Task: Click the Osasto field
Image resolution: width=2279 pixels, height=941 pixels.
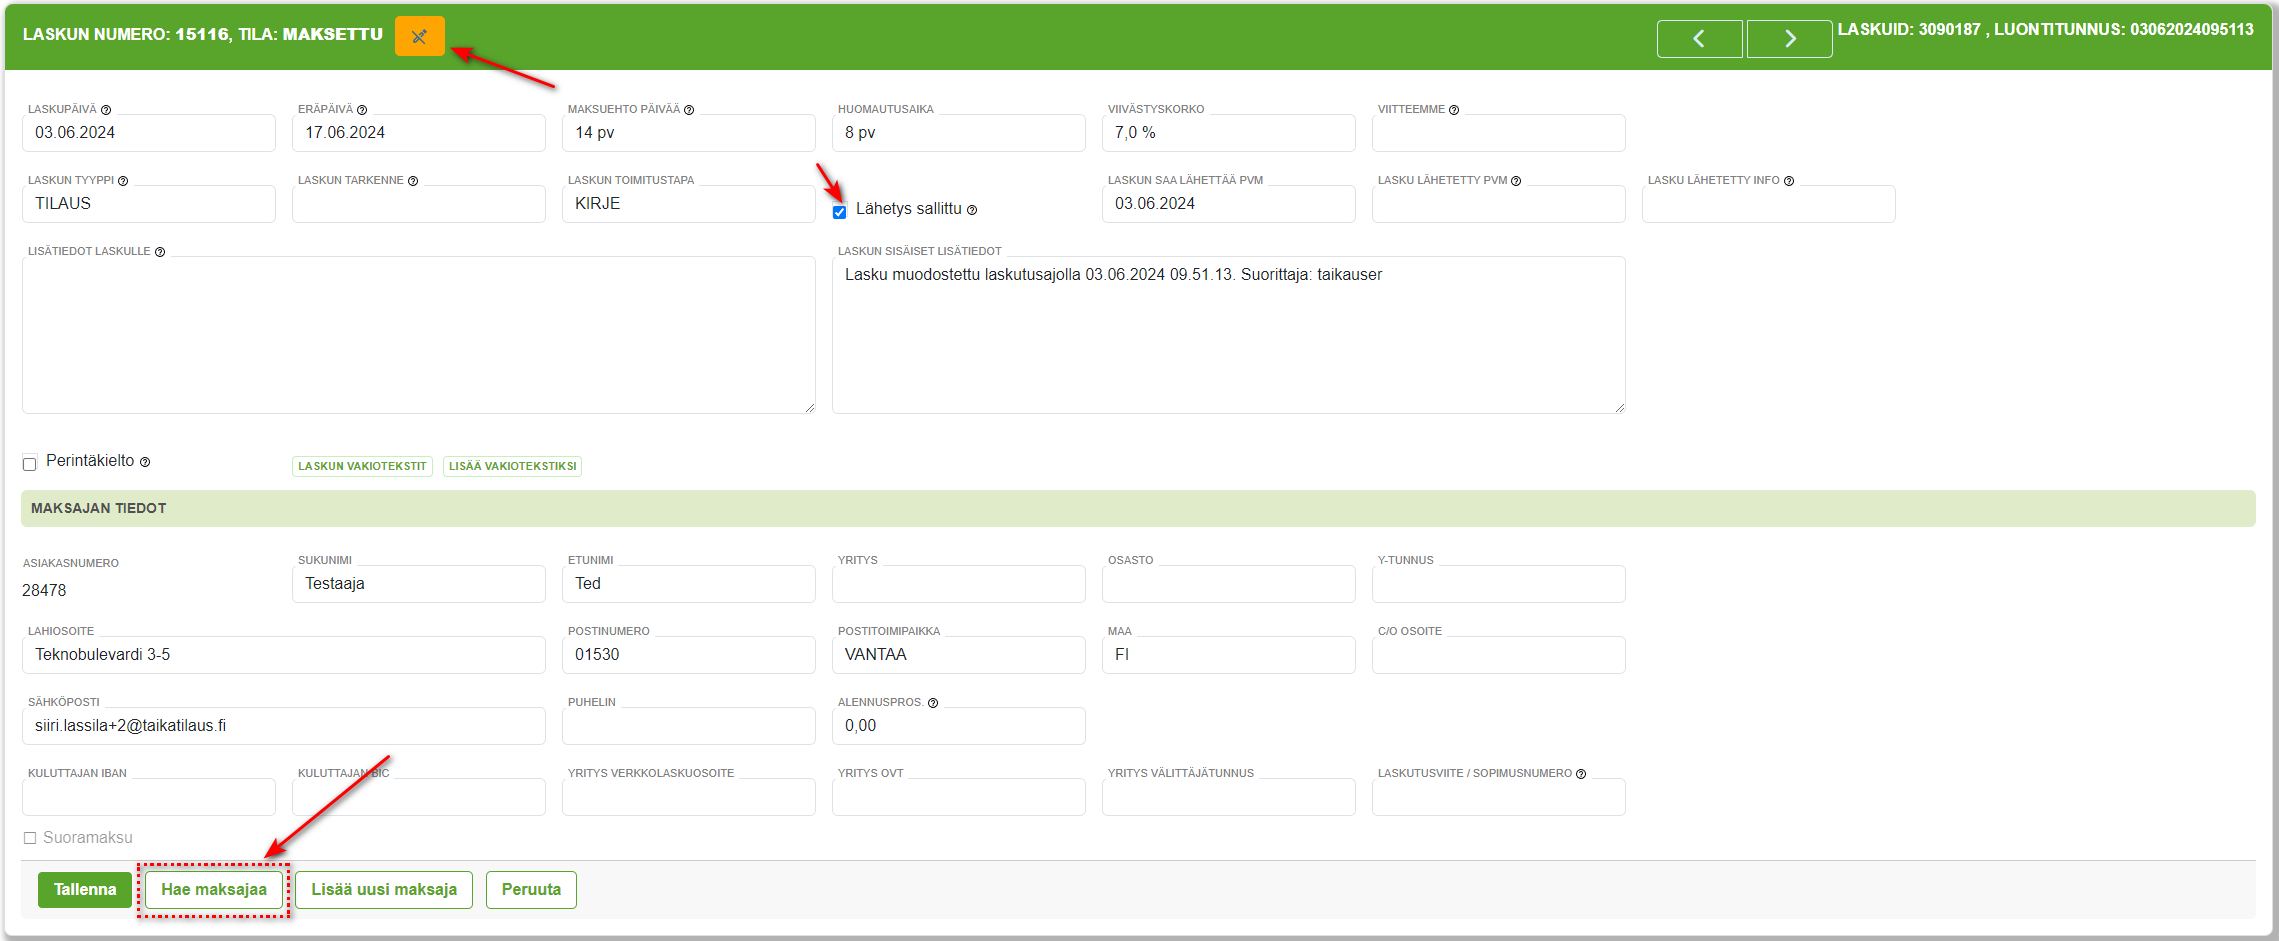Action: coord(1229,584)
